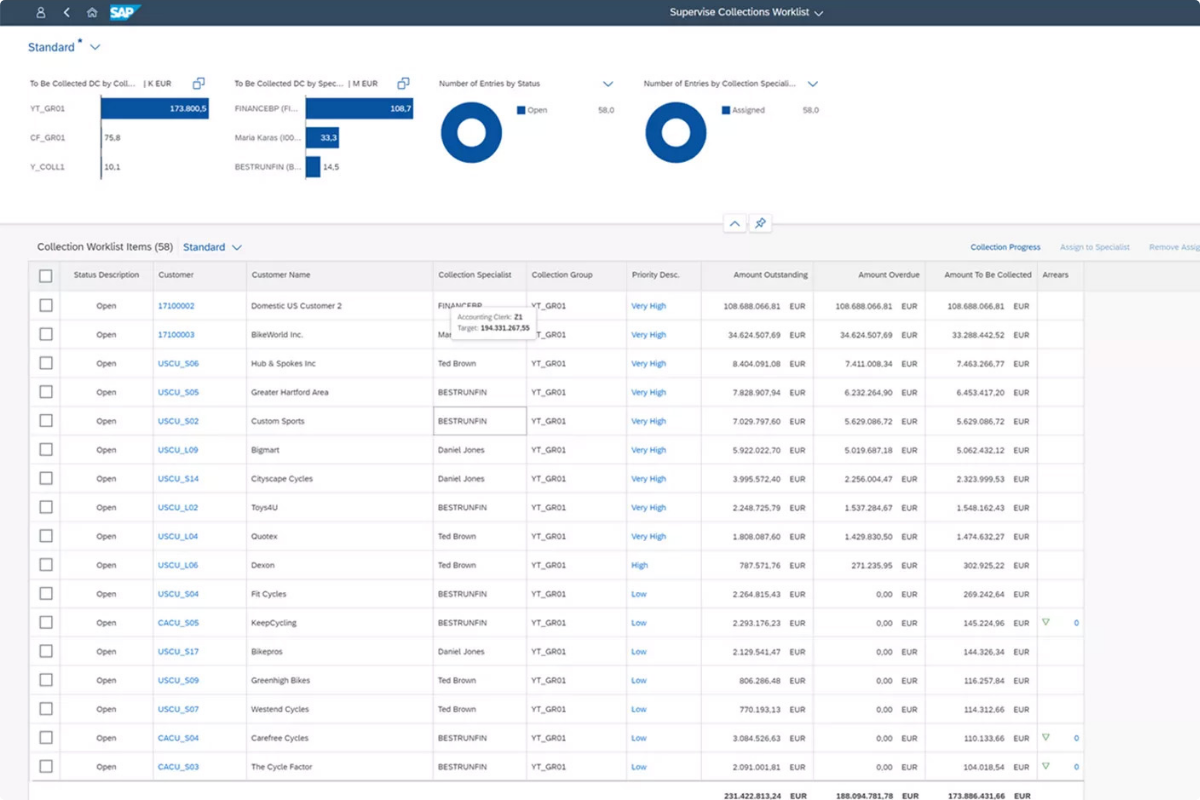Check the Bigmart row checkbox
Image resolution: width=1200 pixels, height=800 pixels.
[46, 450]
